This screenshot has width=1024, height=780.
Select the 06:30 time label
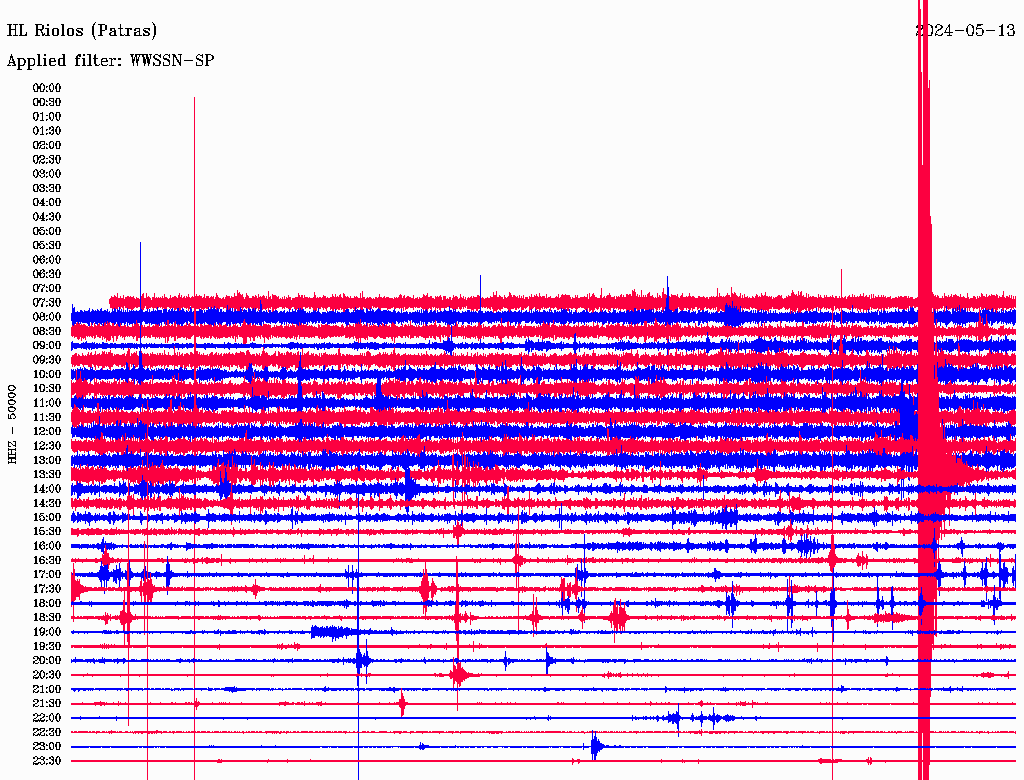(47, 274)
